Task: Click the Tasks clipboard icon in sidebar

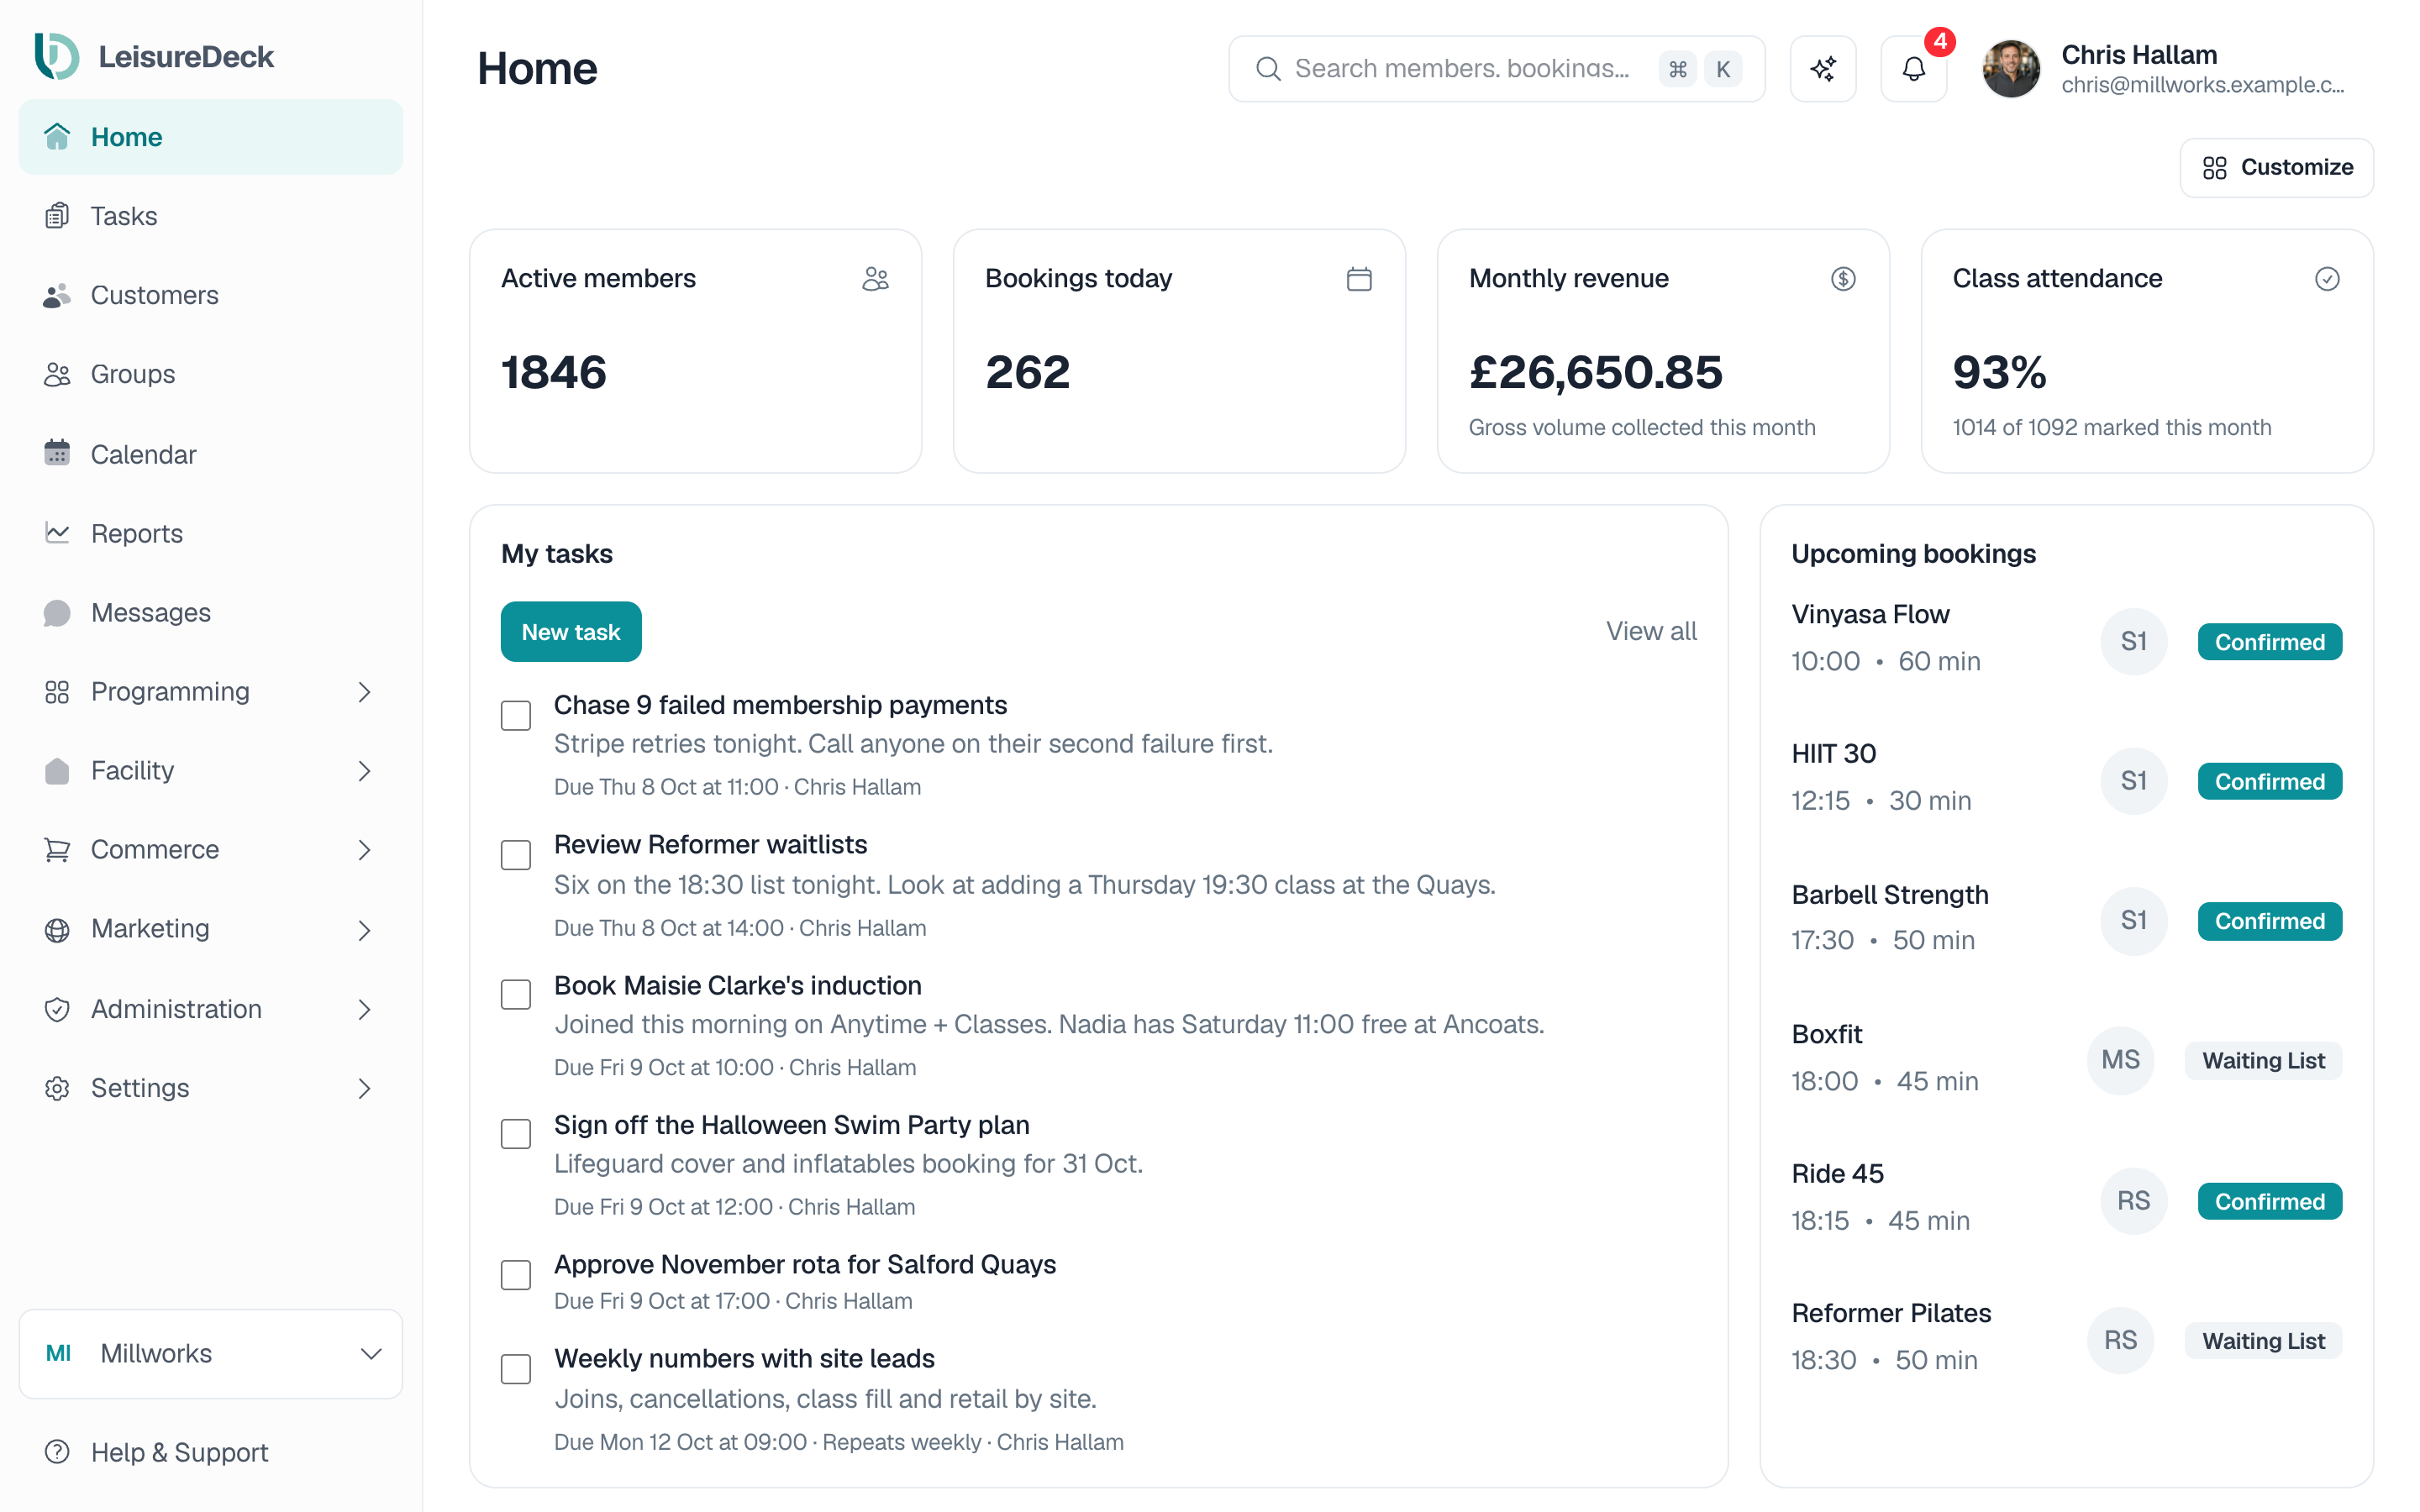Action: (x=57, y=216)
